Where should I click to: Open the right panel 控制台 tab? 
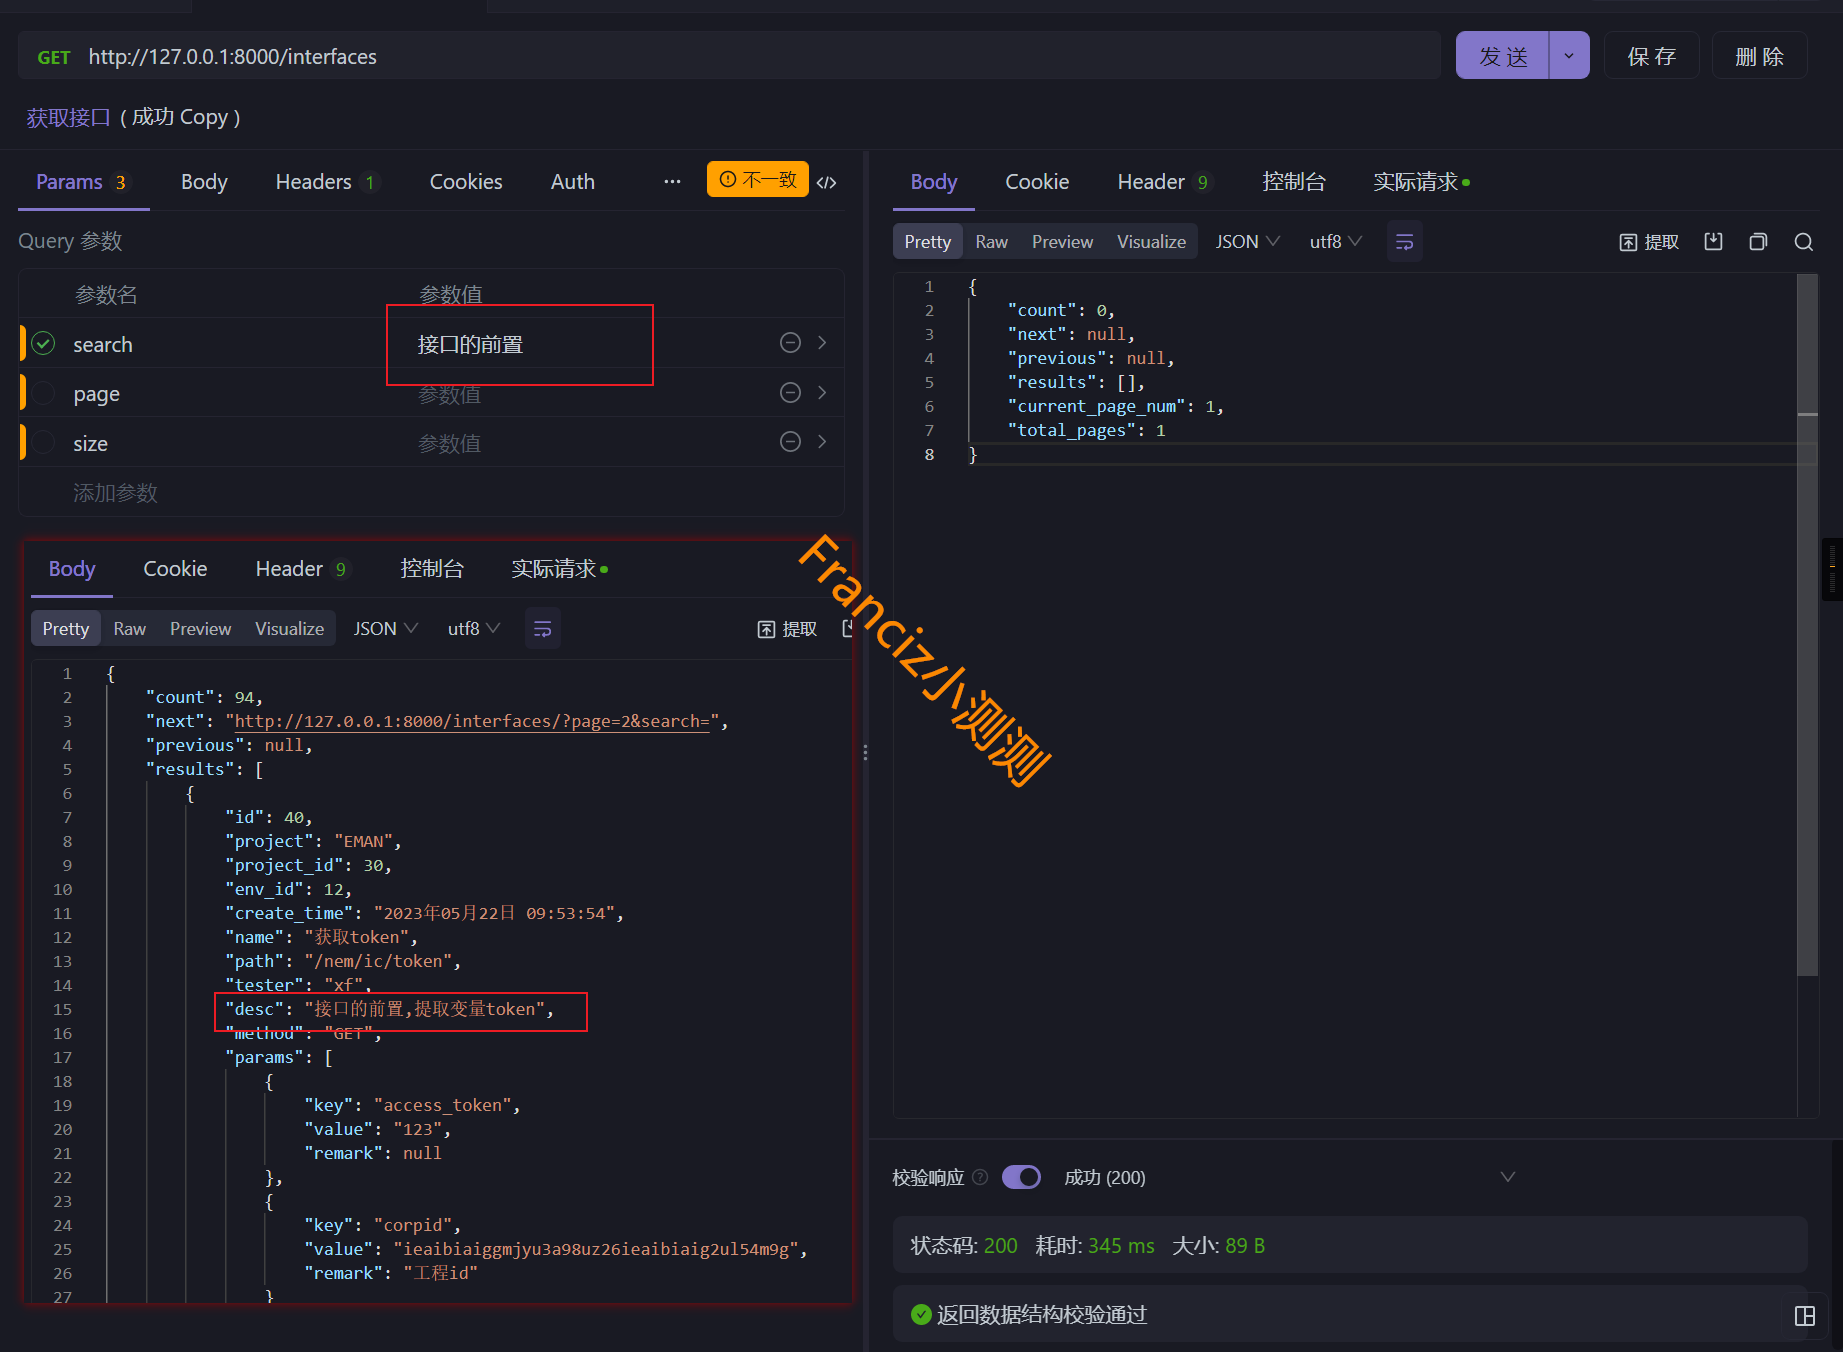[1294, 182]
